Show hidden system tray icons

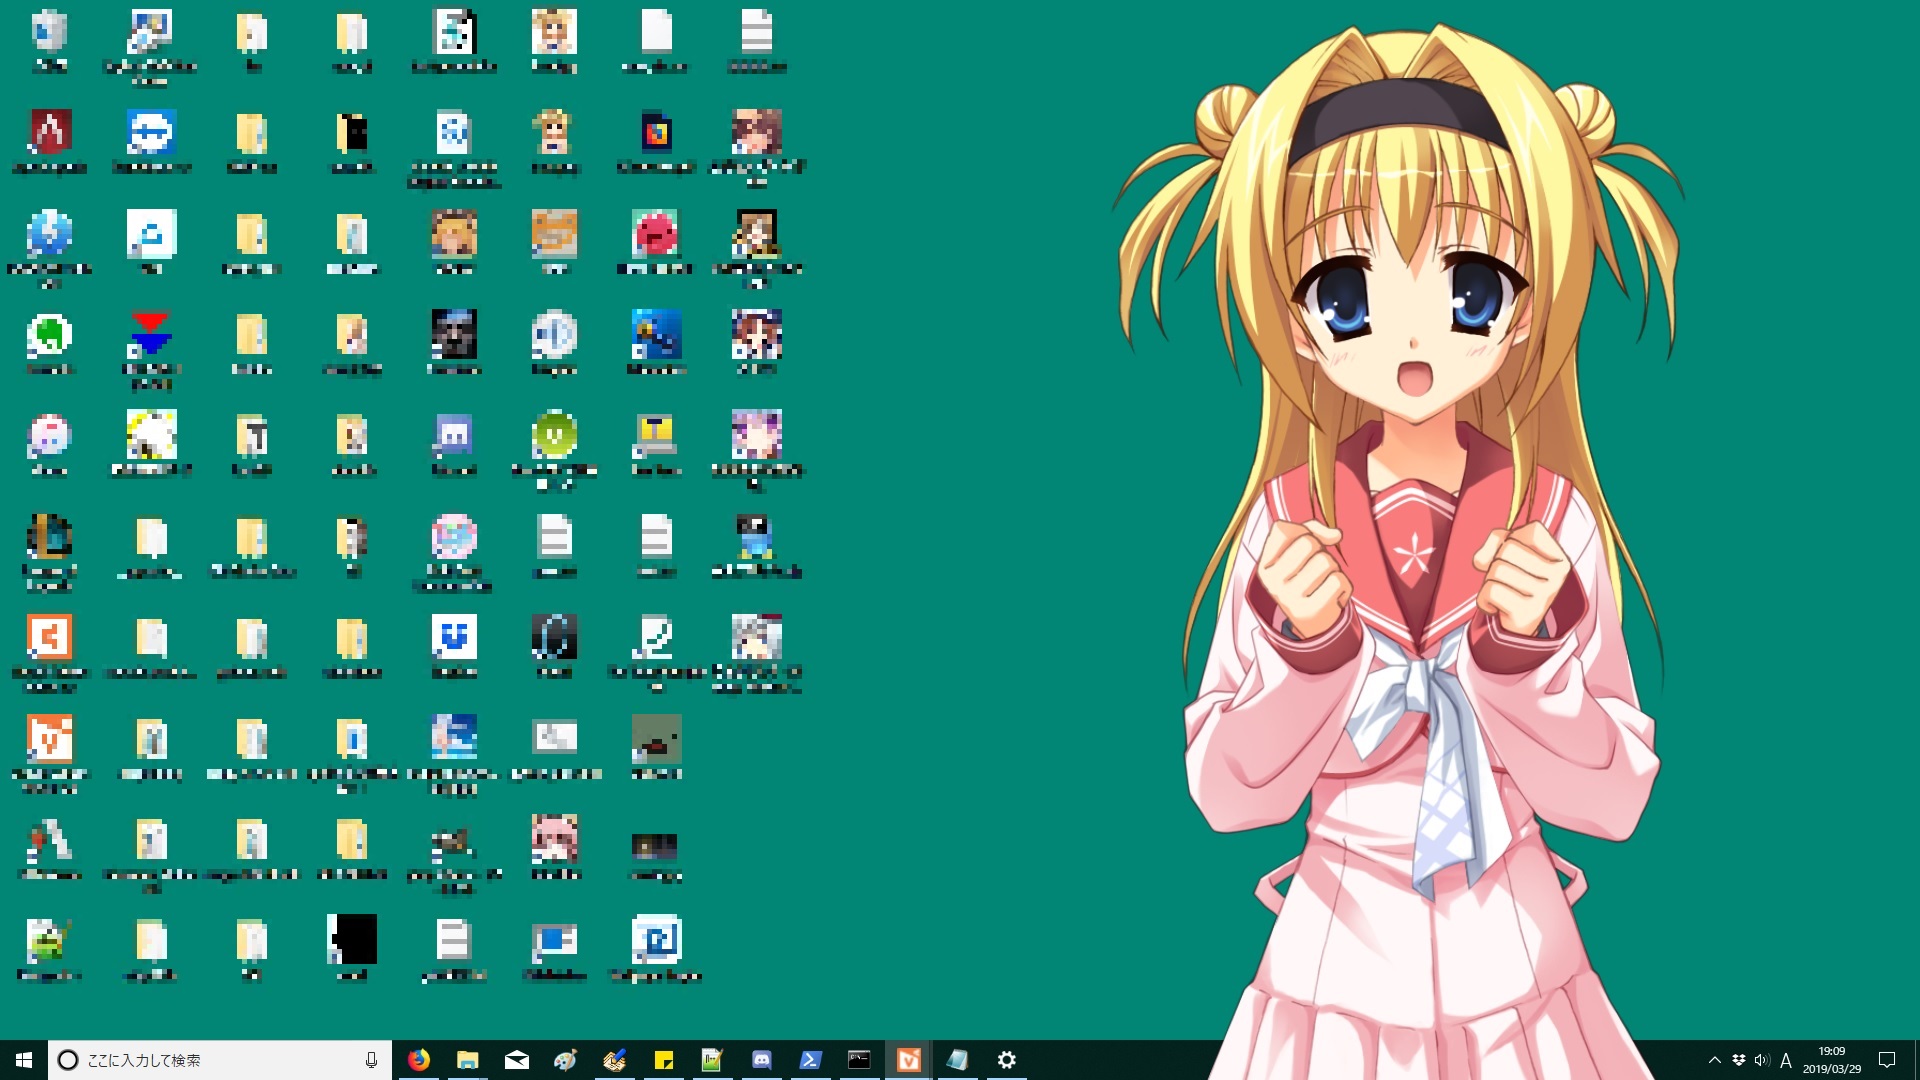tap(1715, 1060)
